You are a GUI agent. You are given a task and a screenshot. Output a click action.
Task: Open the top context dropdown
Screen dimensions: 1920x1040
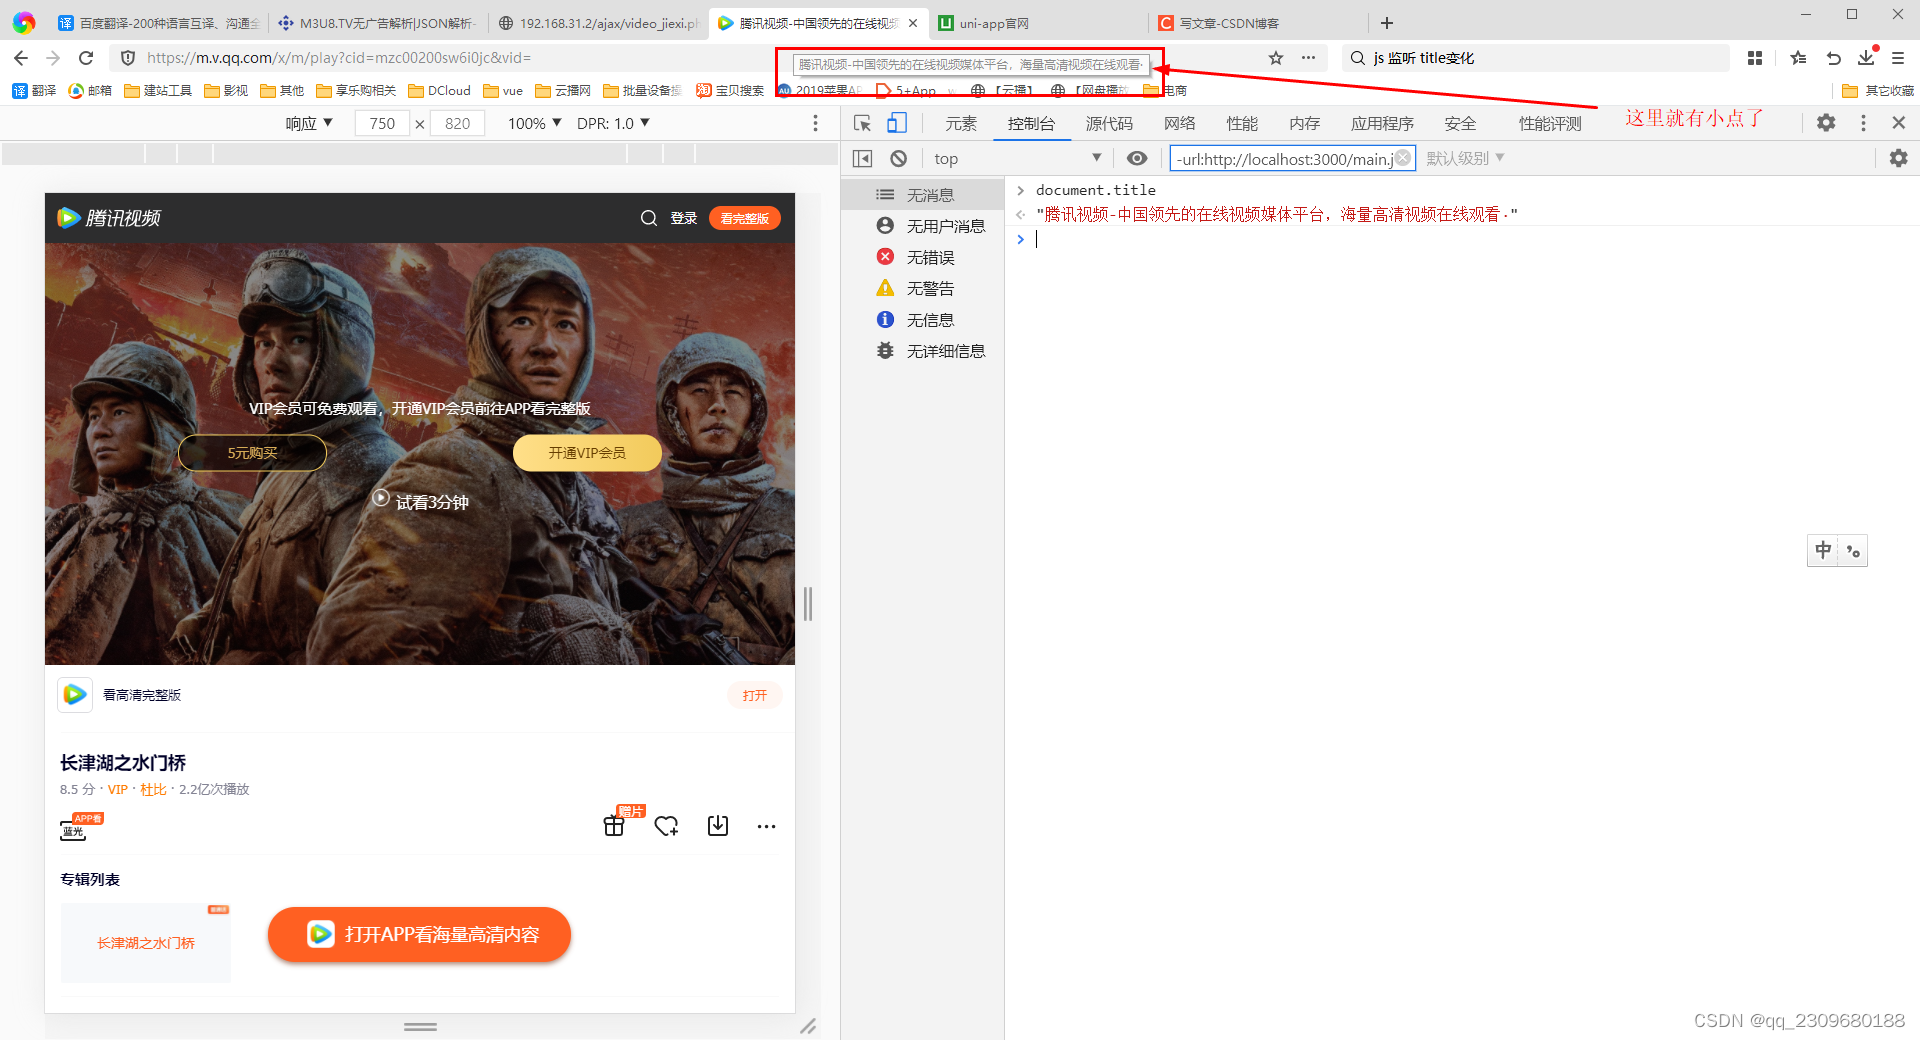coord(1016,159)
